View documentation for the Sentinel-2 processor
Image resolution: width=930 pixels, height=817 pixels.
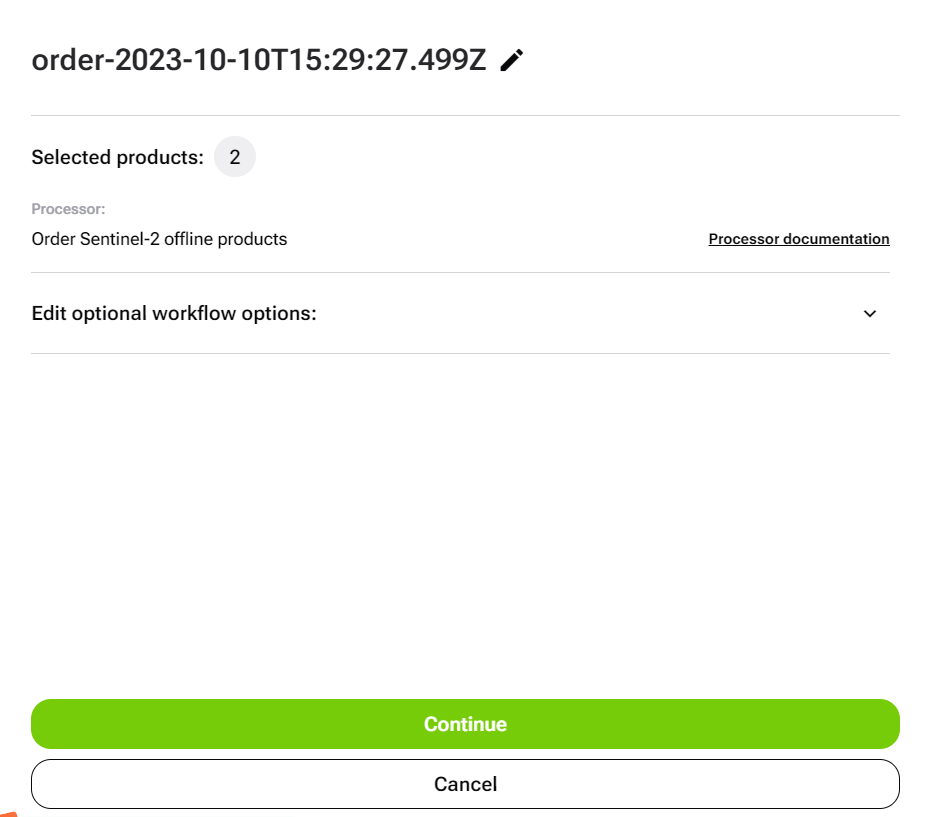coord(799,239)
